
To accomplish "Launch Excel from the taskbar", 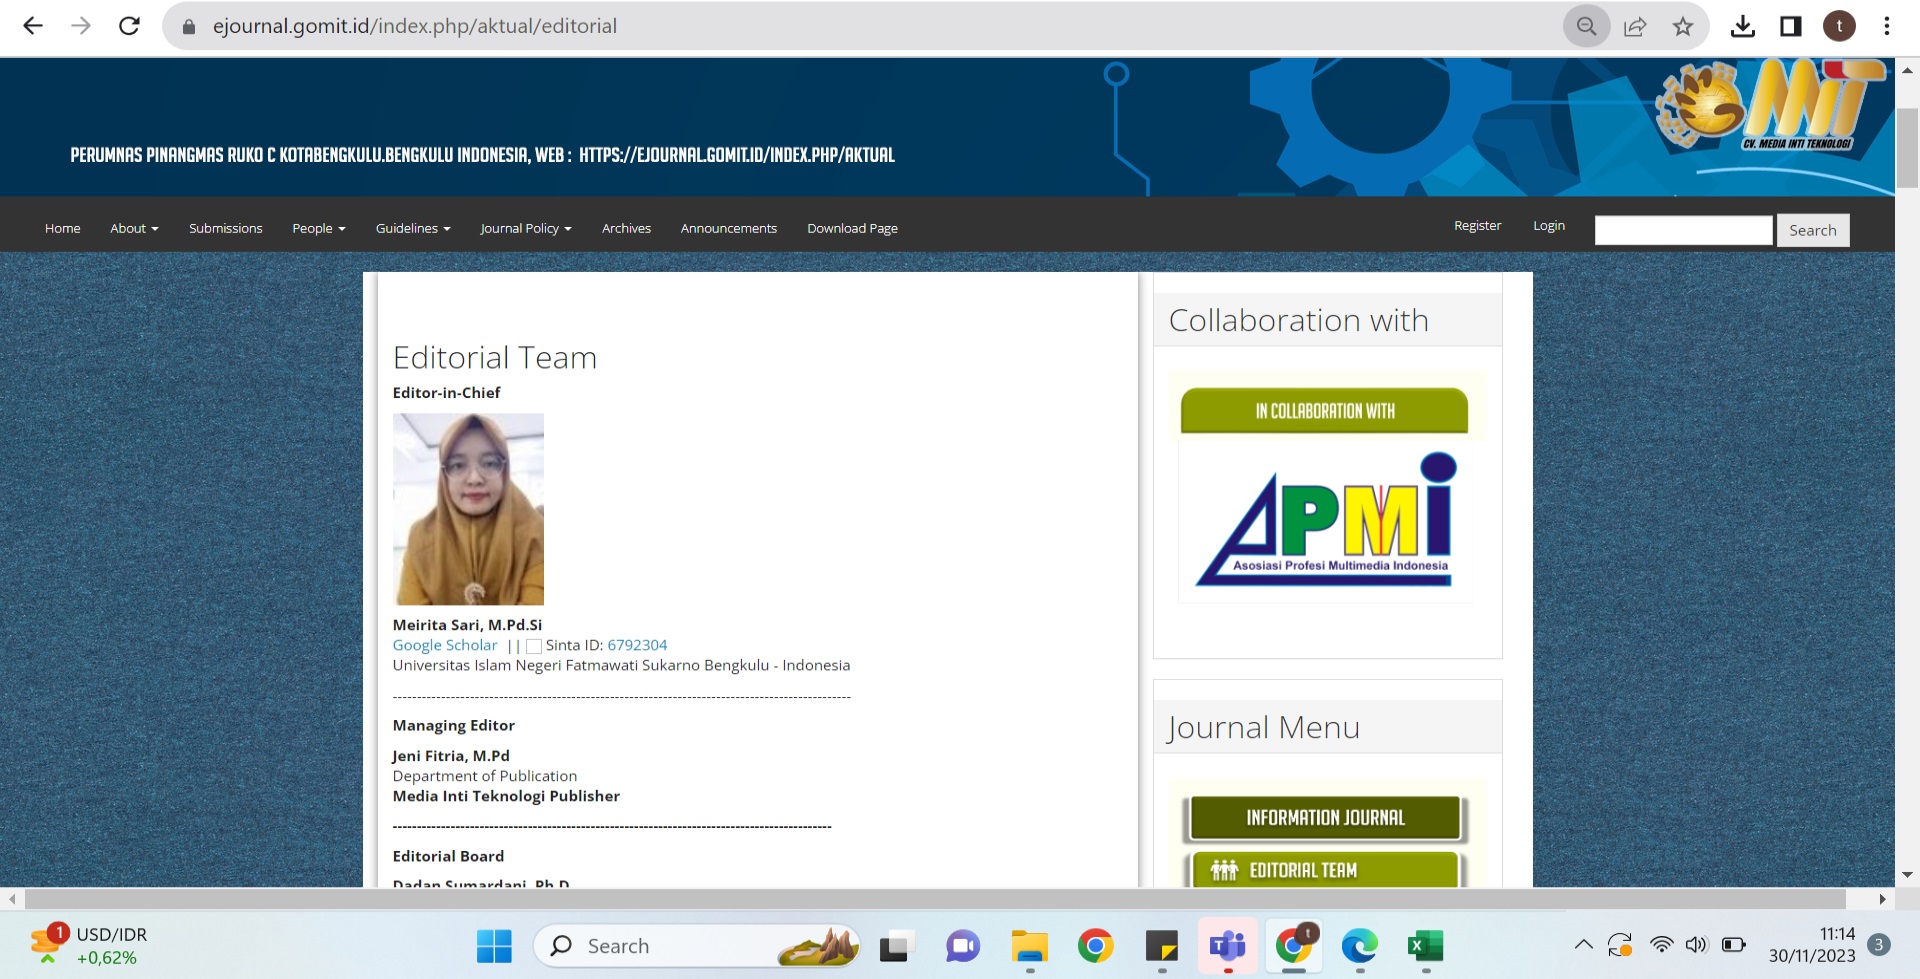I will [1425, 945].
